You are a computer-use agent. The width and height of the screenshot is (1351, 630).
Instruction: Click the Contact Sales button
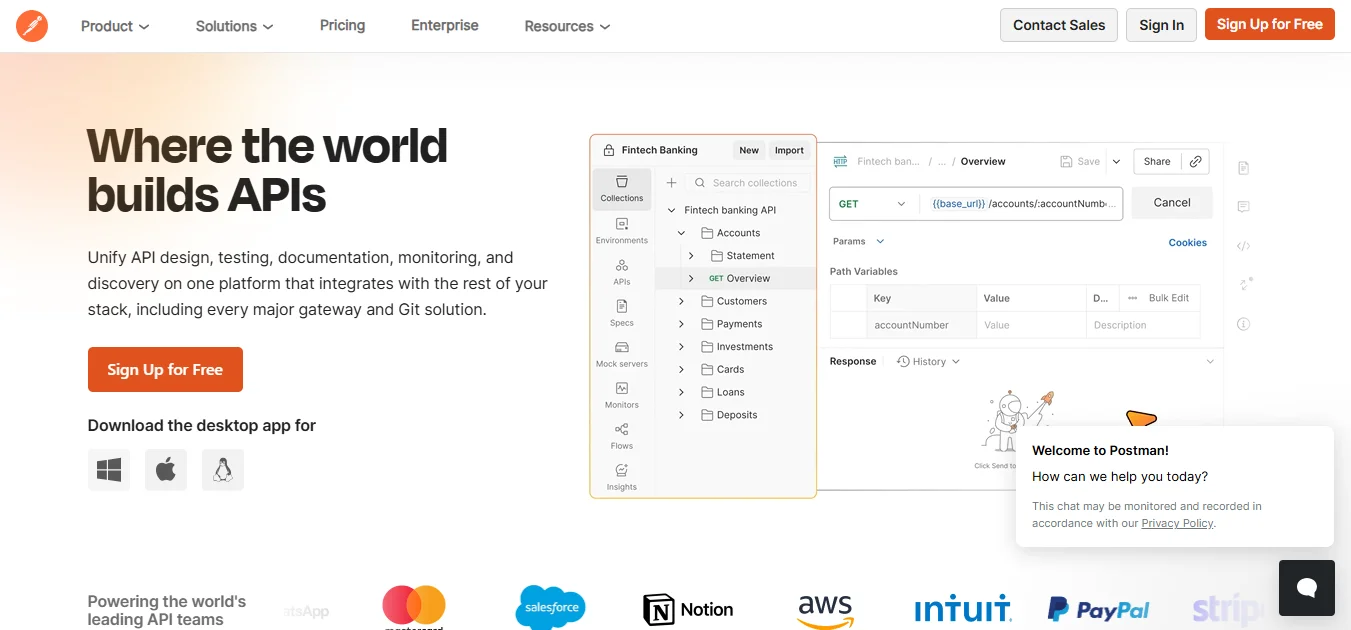pyautogui.click(x=1059, y=25)
